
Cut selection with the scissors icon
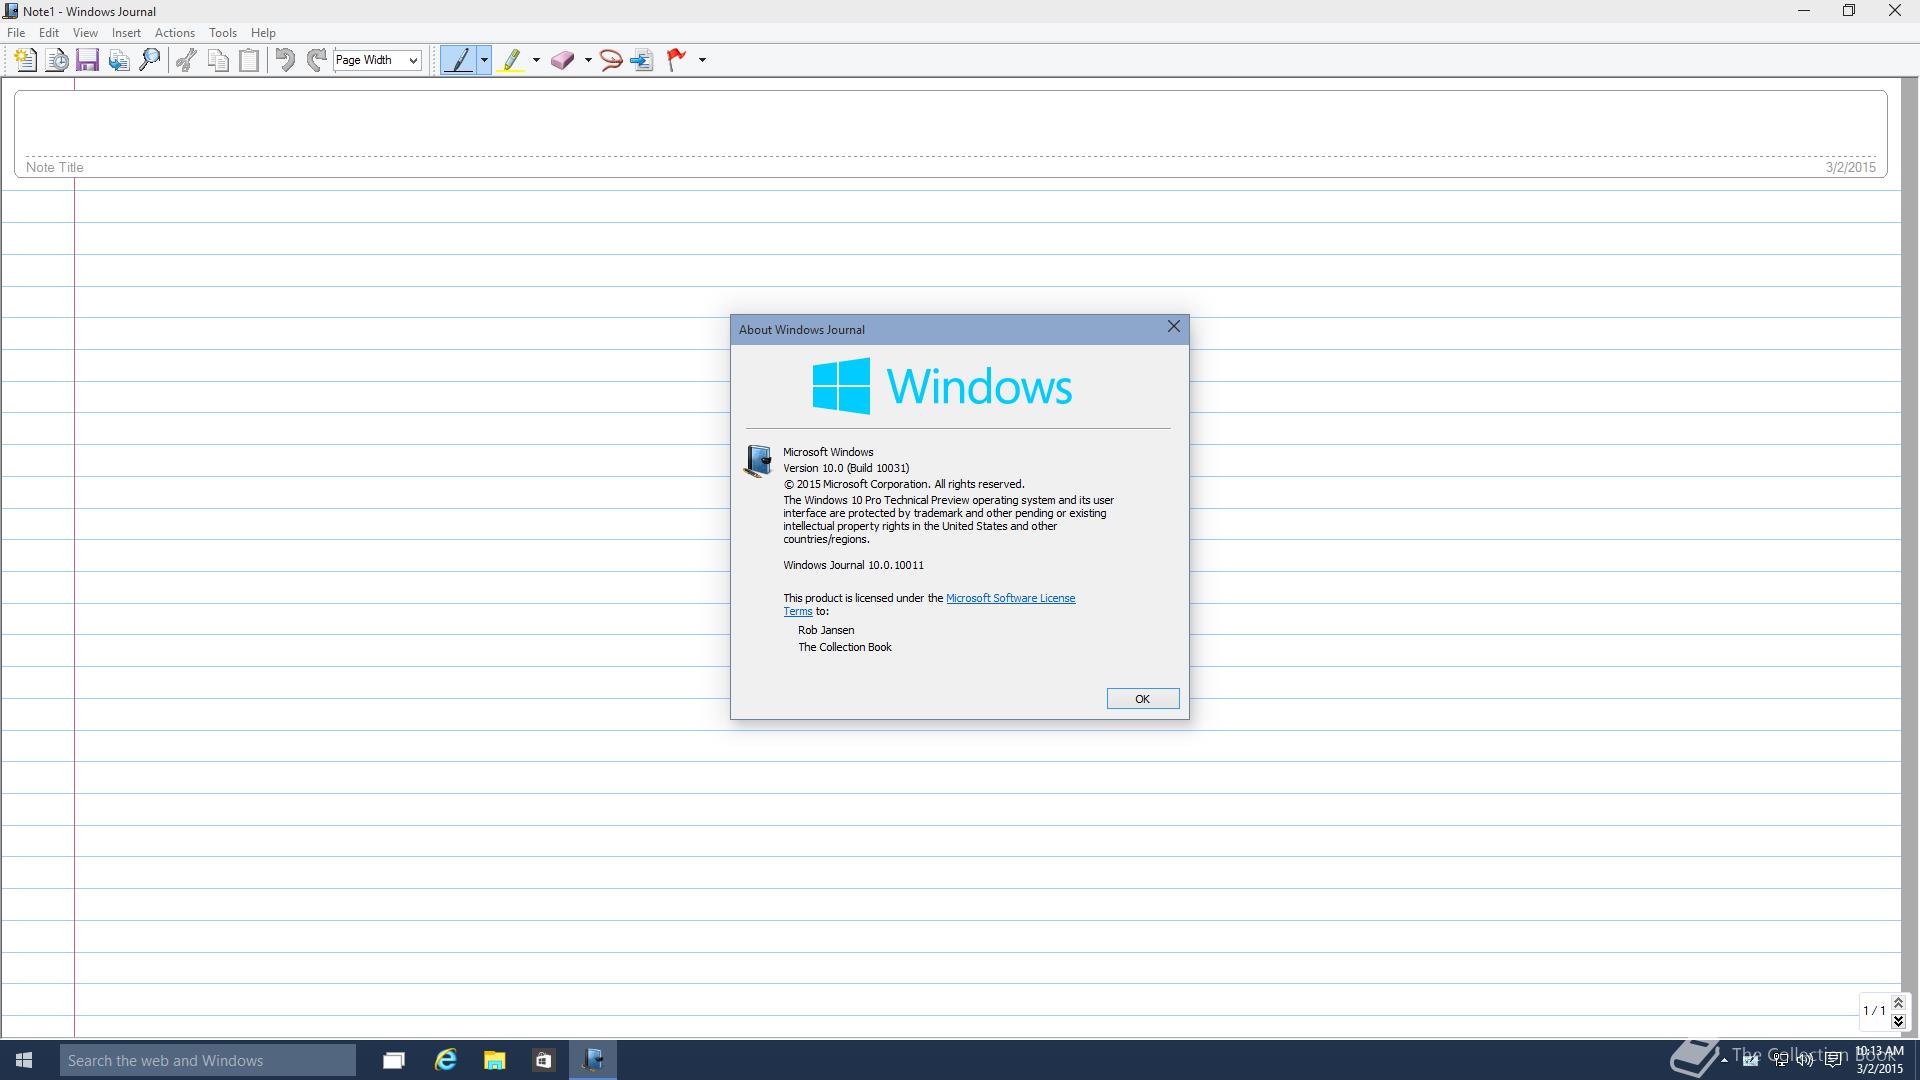186,60
